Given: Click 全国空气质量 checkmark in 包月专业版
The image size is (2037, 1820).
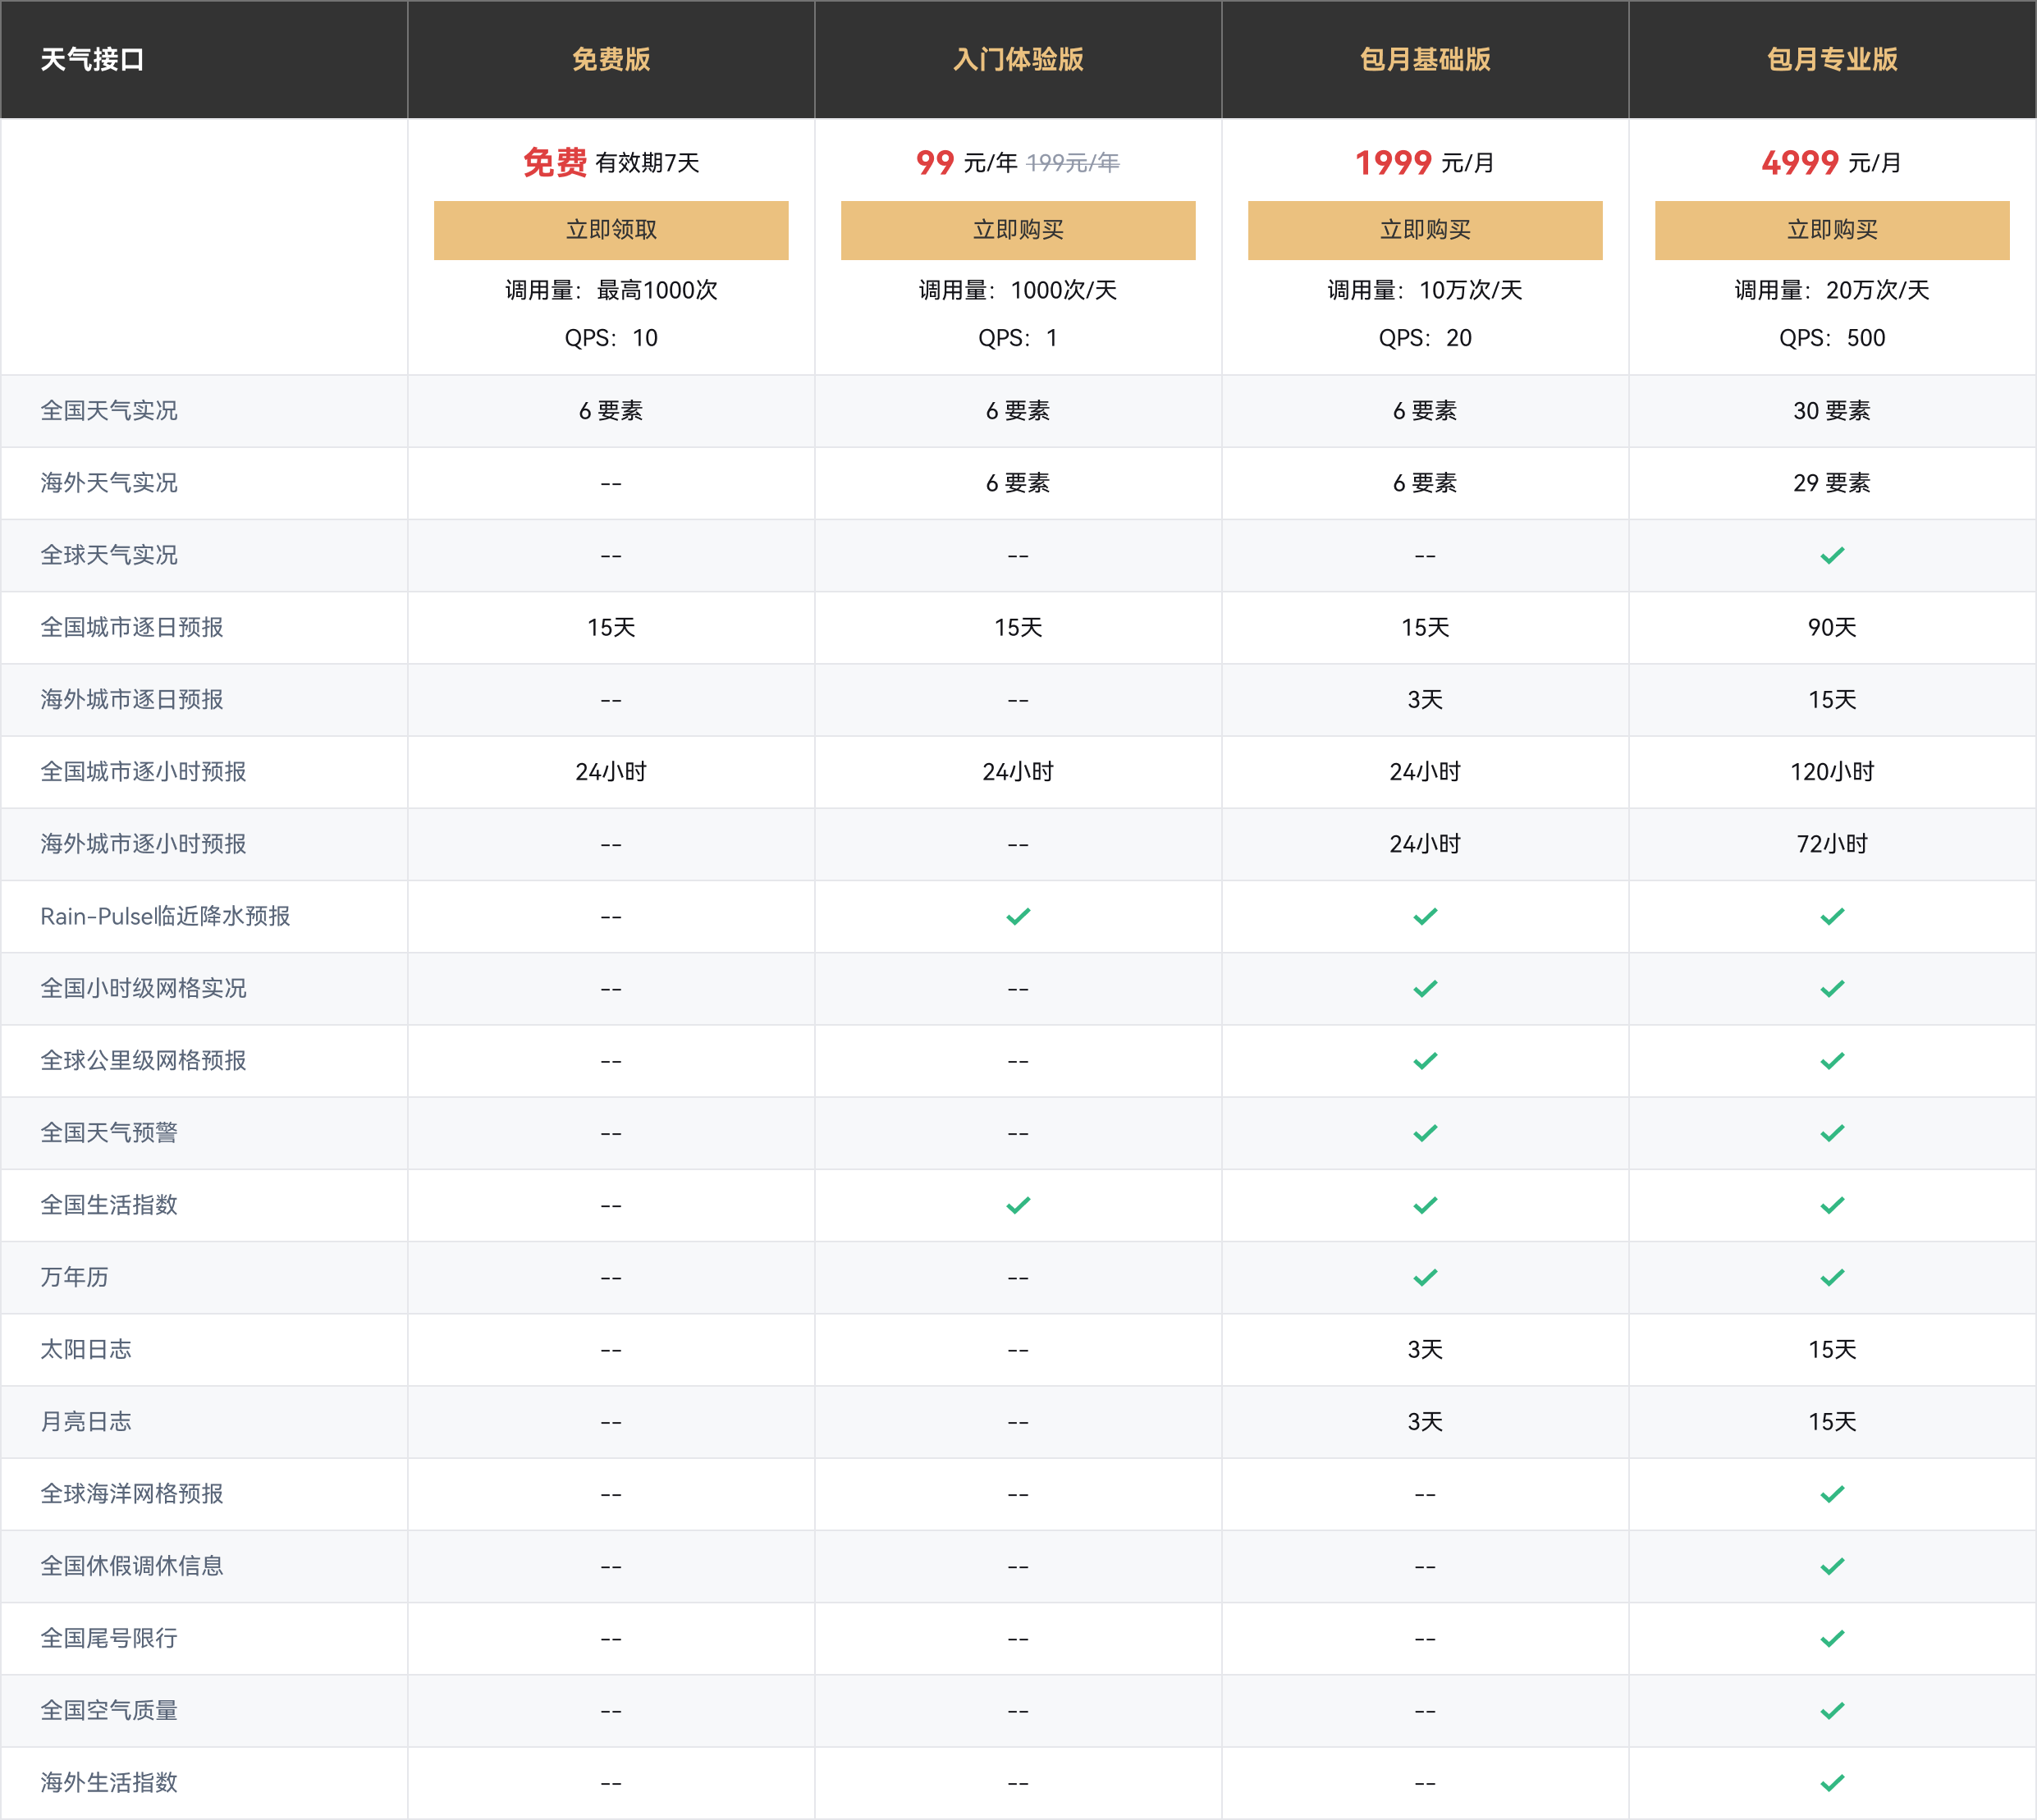Looking at the screenshot, I should coord(1832,1710).
